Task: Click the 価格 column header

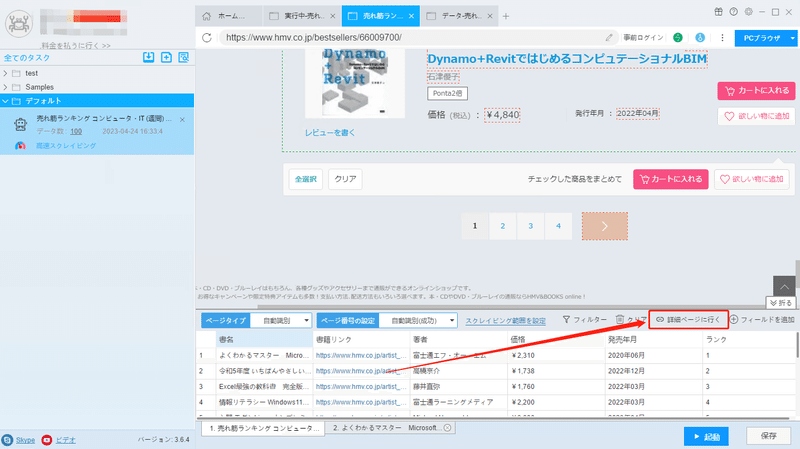Action: coord(556,339)
